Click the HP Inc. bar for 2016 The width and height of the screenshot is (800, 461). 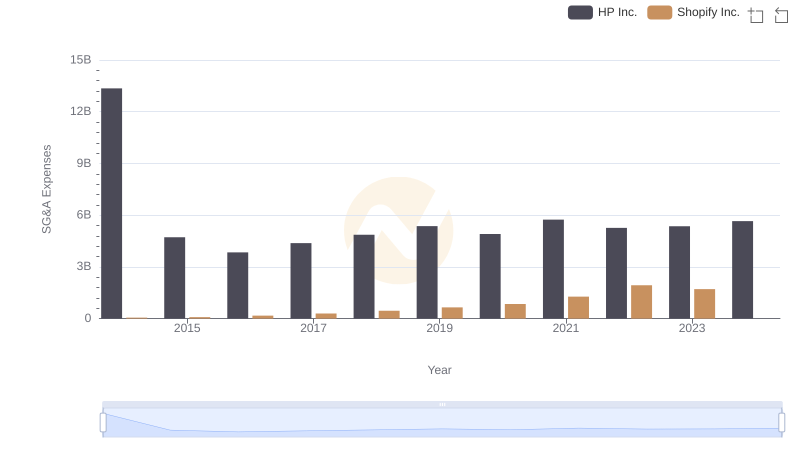point(238,286)
